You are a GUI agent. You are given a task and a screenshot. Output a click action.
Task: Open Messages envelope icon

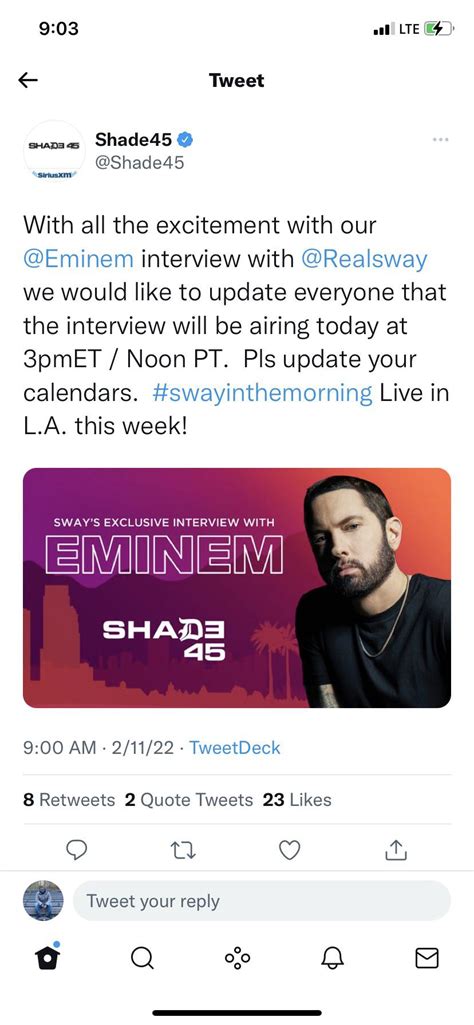427,958
